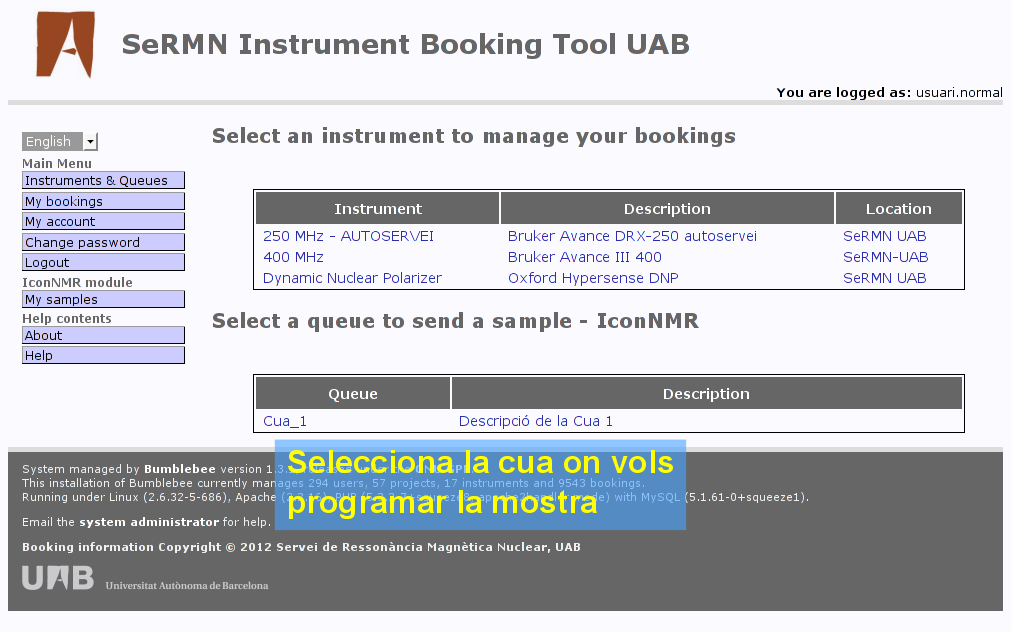
Task: Click the SeRMN orange logo icon
Action: (x=65, y=44)
